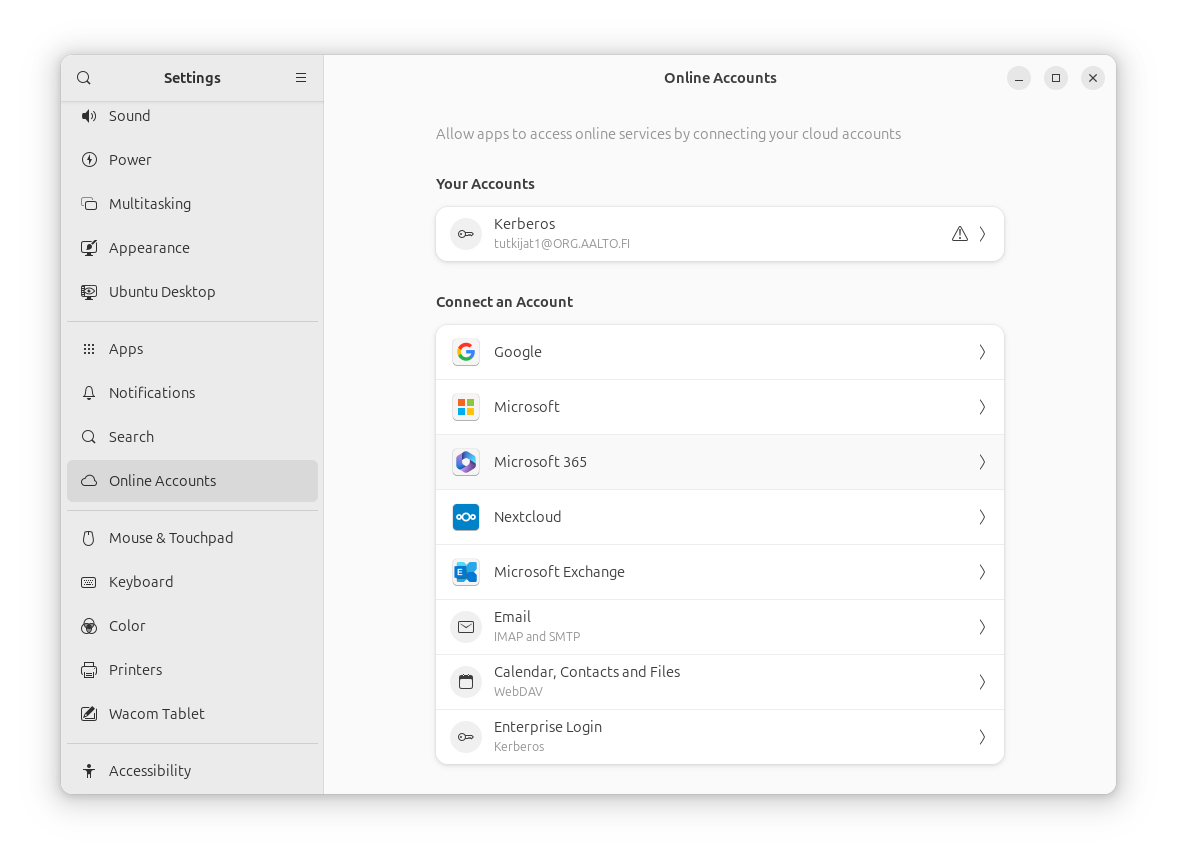Click the chevron on the Nextcloud row
The width and height of the screenshot is (1177, 861).
982,517
